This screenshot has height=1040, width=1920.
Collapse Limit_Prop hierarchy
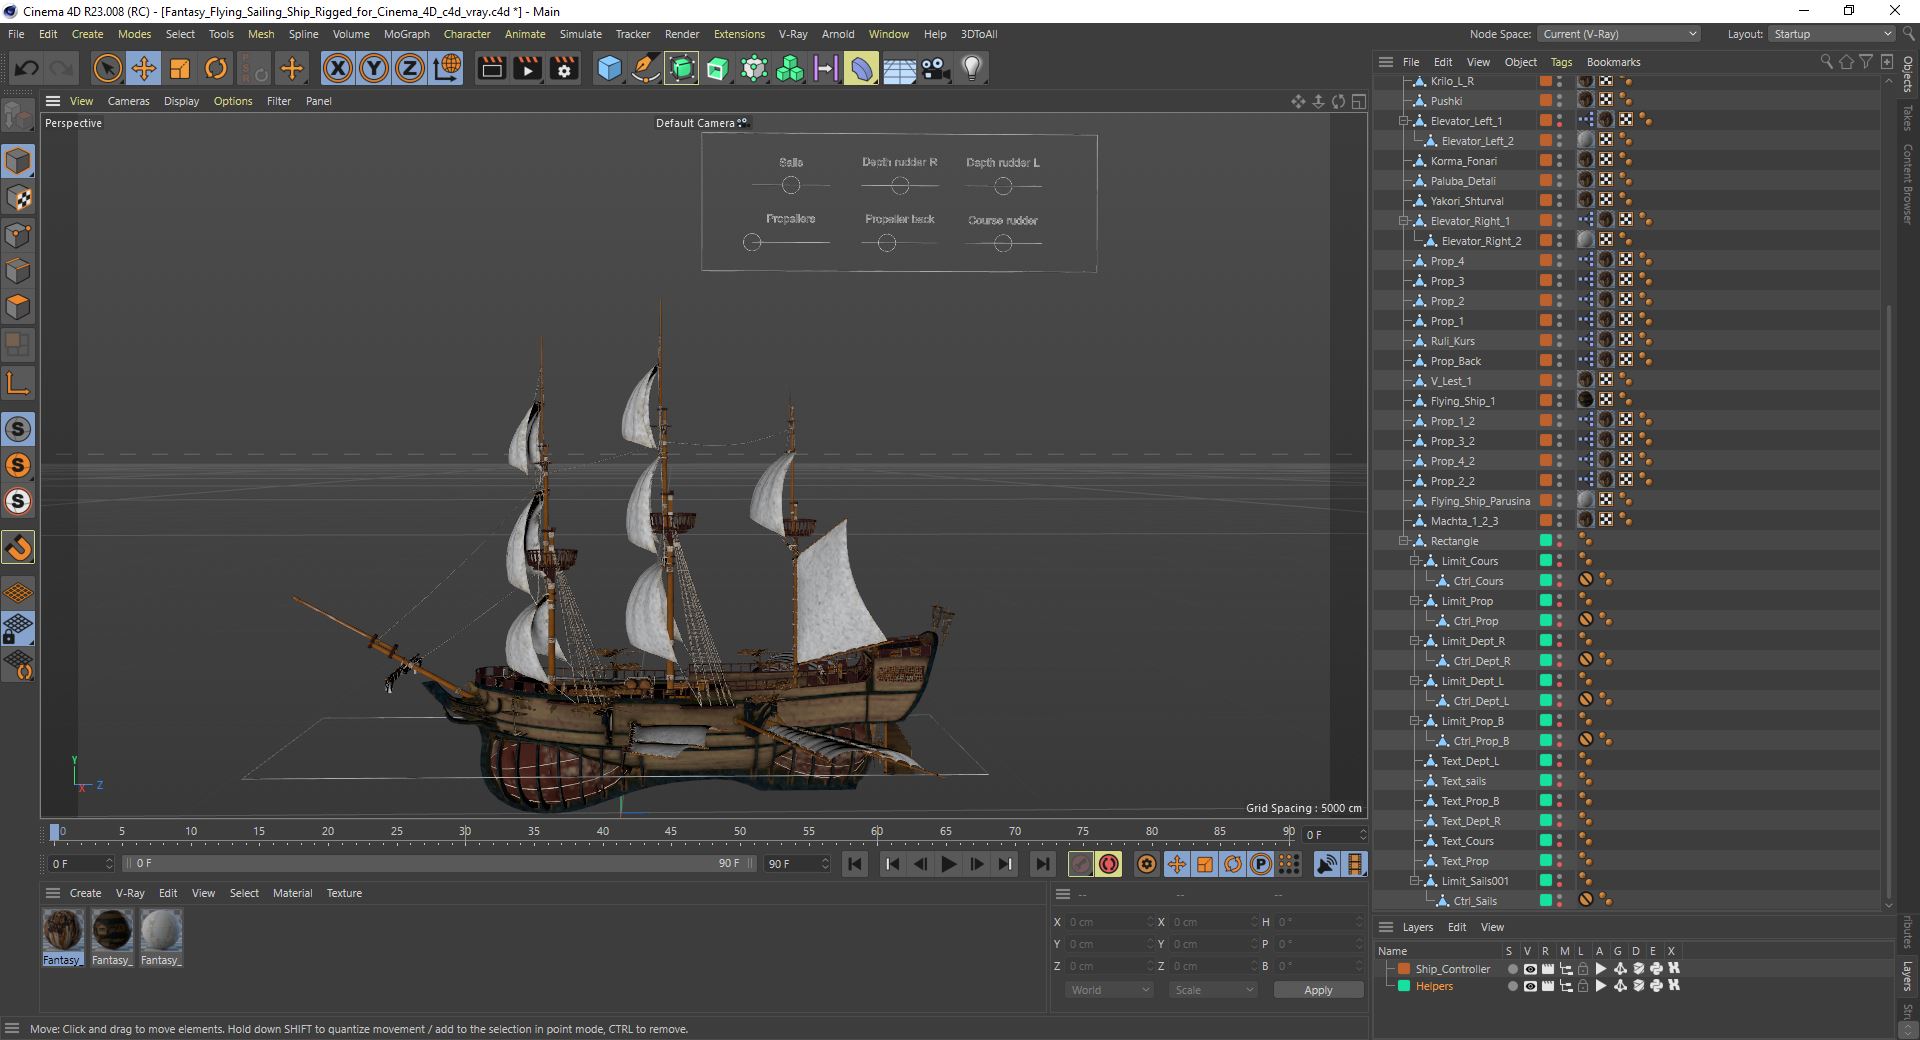pos(1415,601)
